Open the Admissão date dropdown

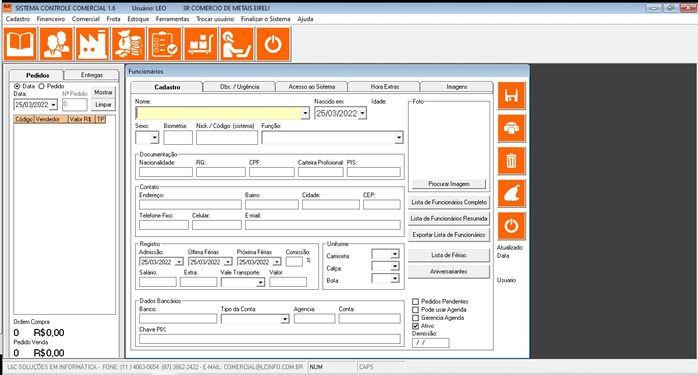(179, 262)
